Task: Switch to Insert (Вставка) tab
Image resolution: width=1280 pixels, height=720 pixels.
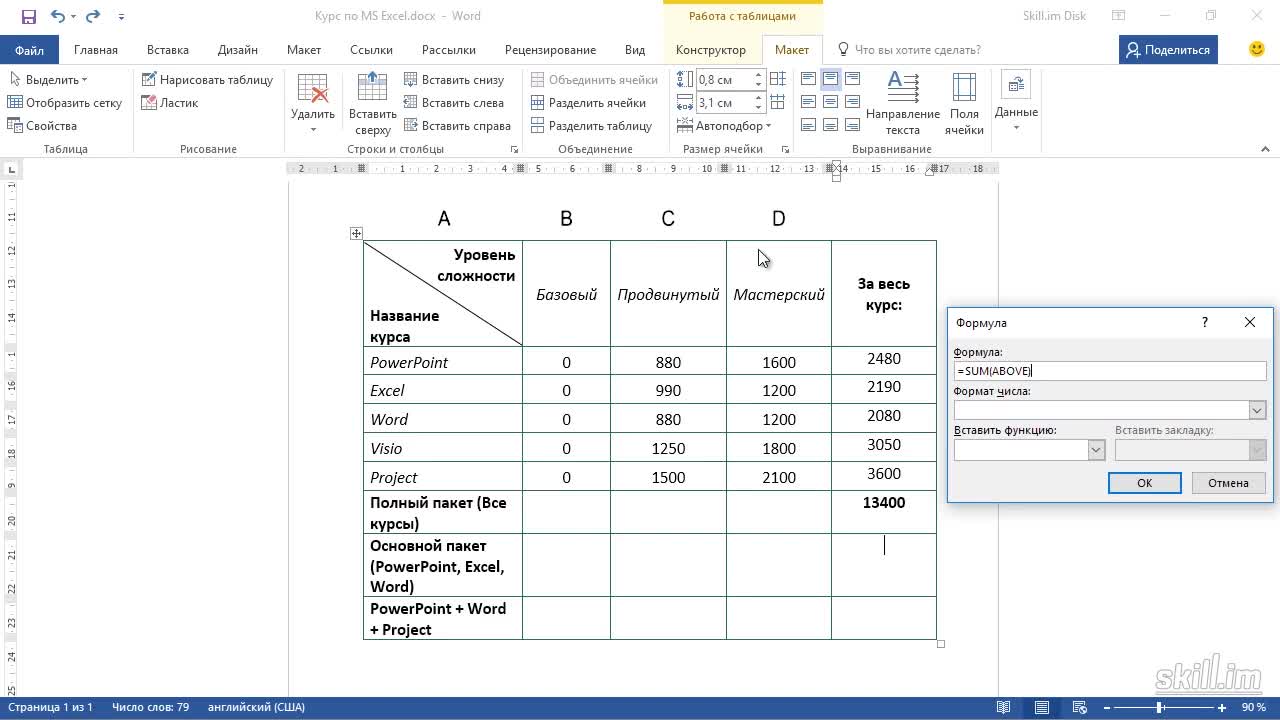Action: (168, 49)
